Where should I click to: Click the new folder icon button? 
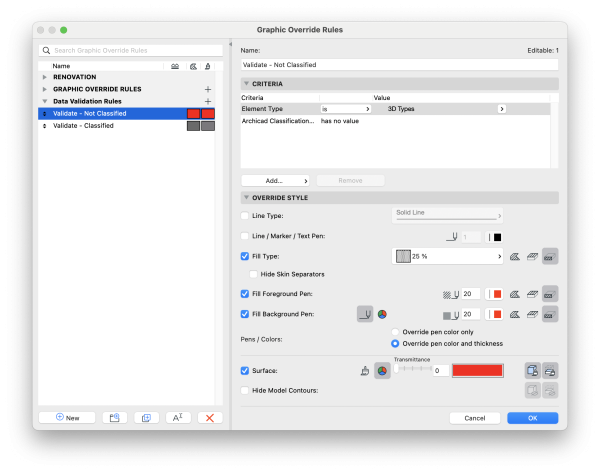(x=115, y=417)
